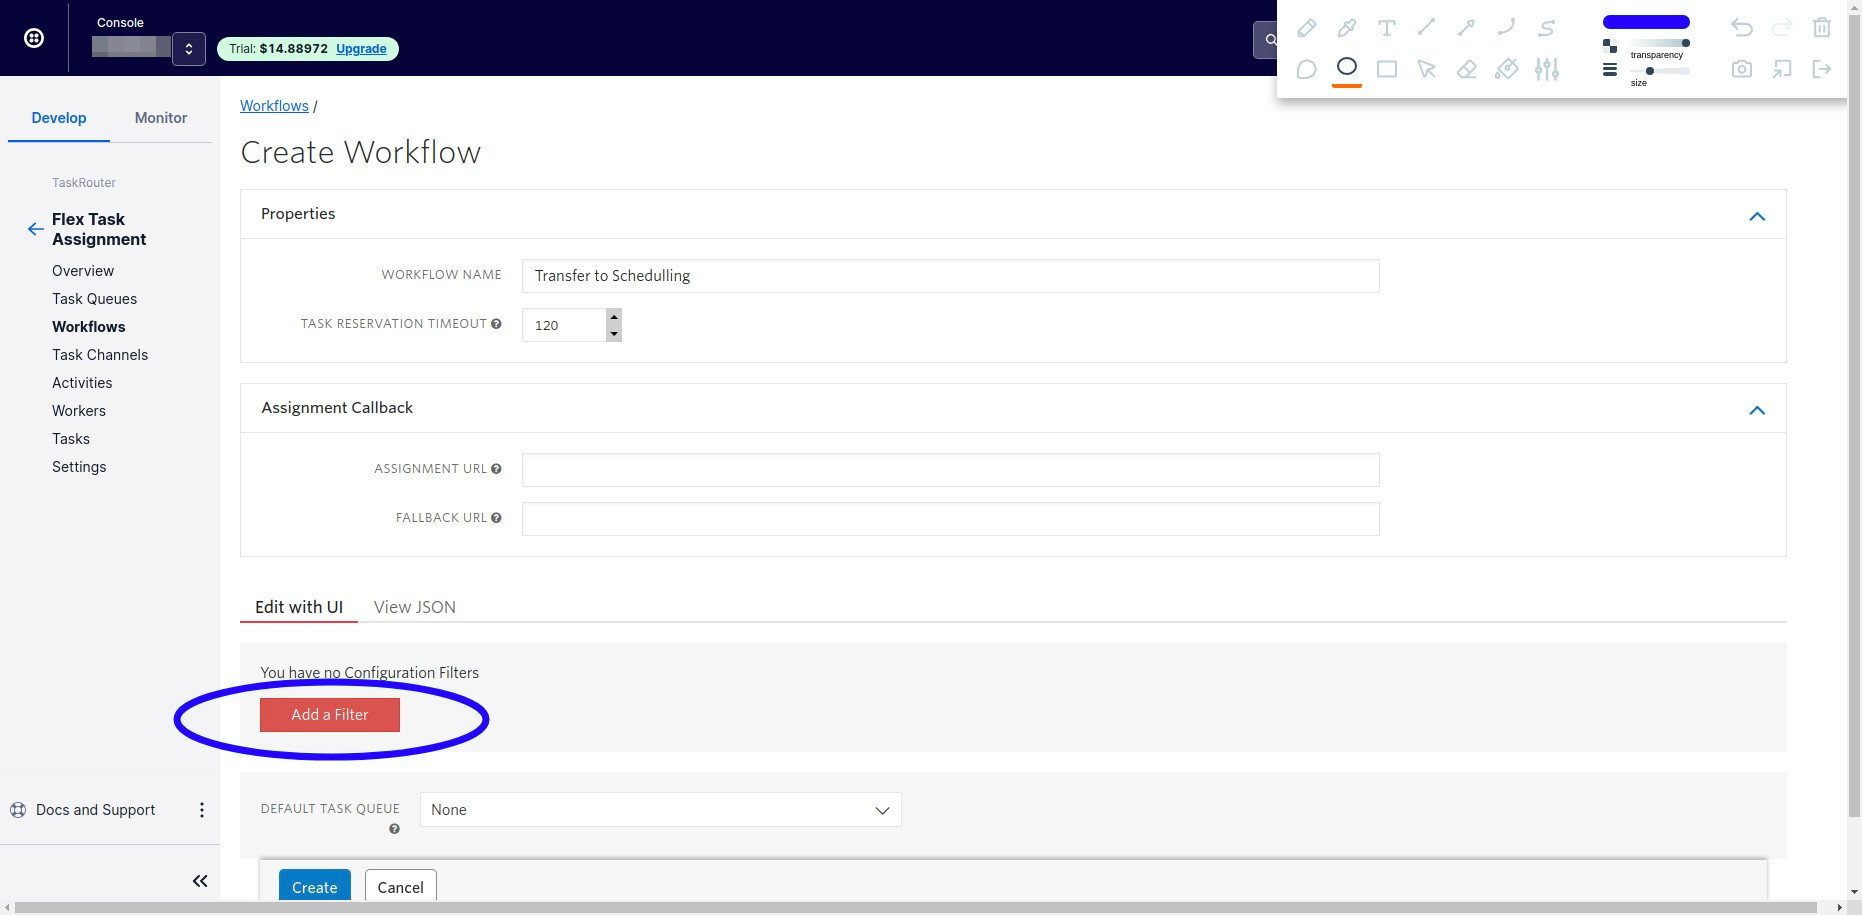Switch to the Develop tab

tap(59, 118)
